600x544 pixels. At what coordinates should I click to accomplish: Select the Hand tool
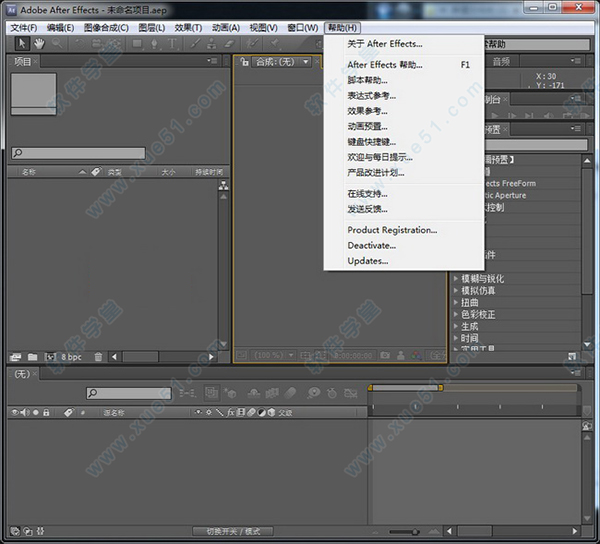tap(39, 44)
